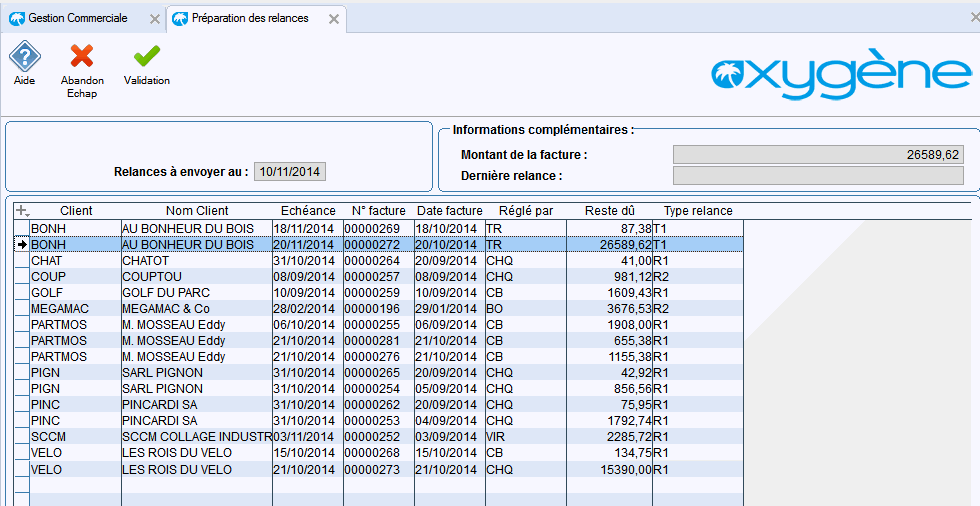Click the Gestion Commerciale tab icon
Image resolution: width=980 pixels, height=506 pixels.
pos(16,19)
